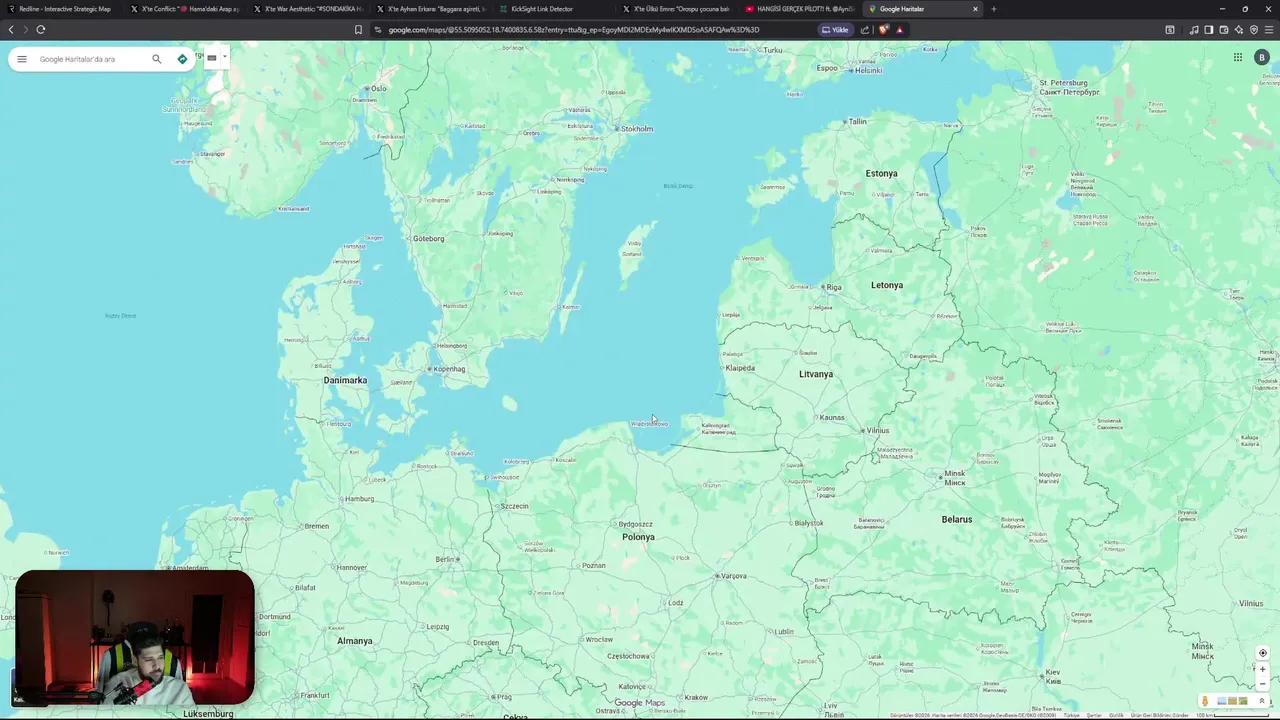
Task: Switch to X'te War Aesthetic tab
Action: [307, 9]
